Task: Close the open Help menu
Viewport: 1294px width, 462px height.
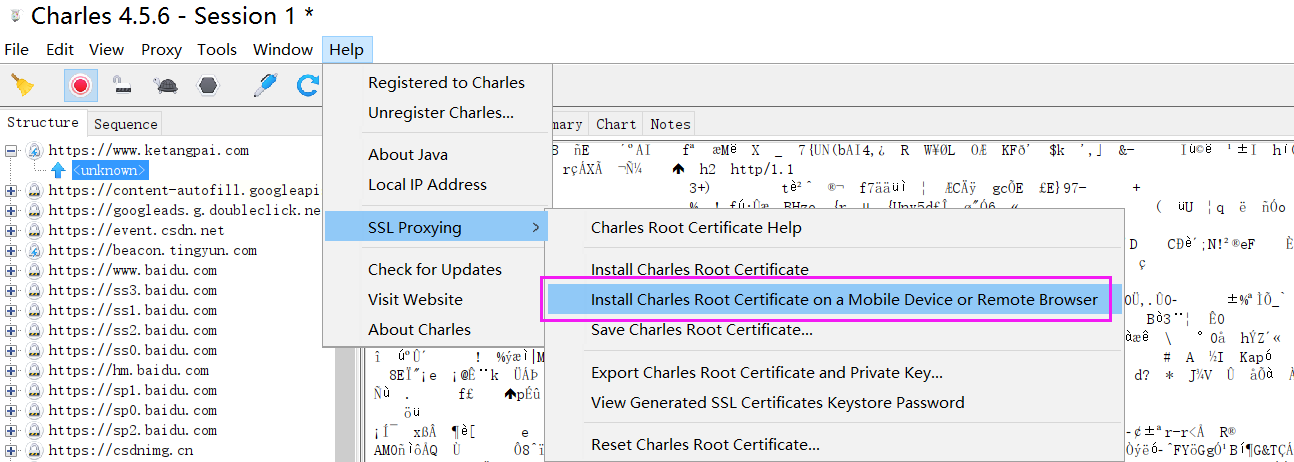Action: [347, 49]
